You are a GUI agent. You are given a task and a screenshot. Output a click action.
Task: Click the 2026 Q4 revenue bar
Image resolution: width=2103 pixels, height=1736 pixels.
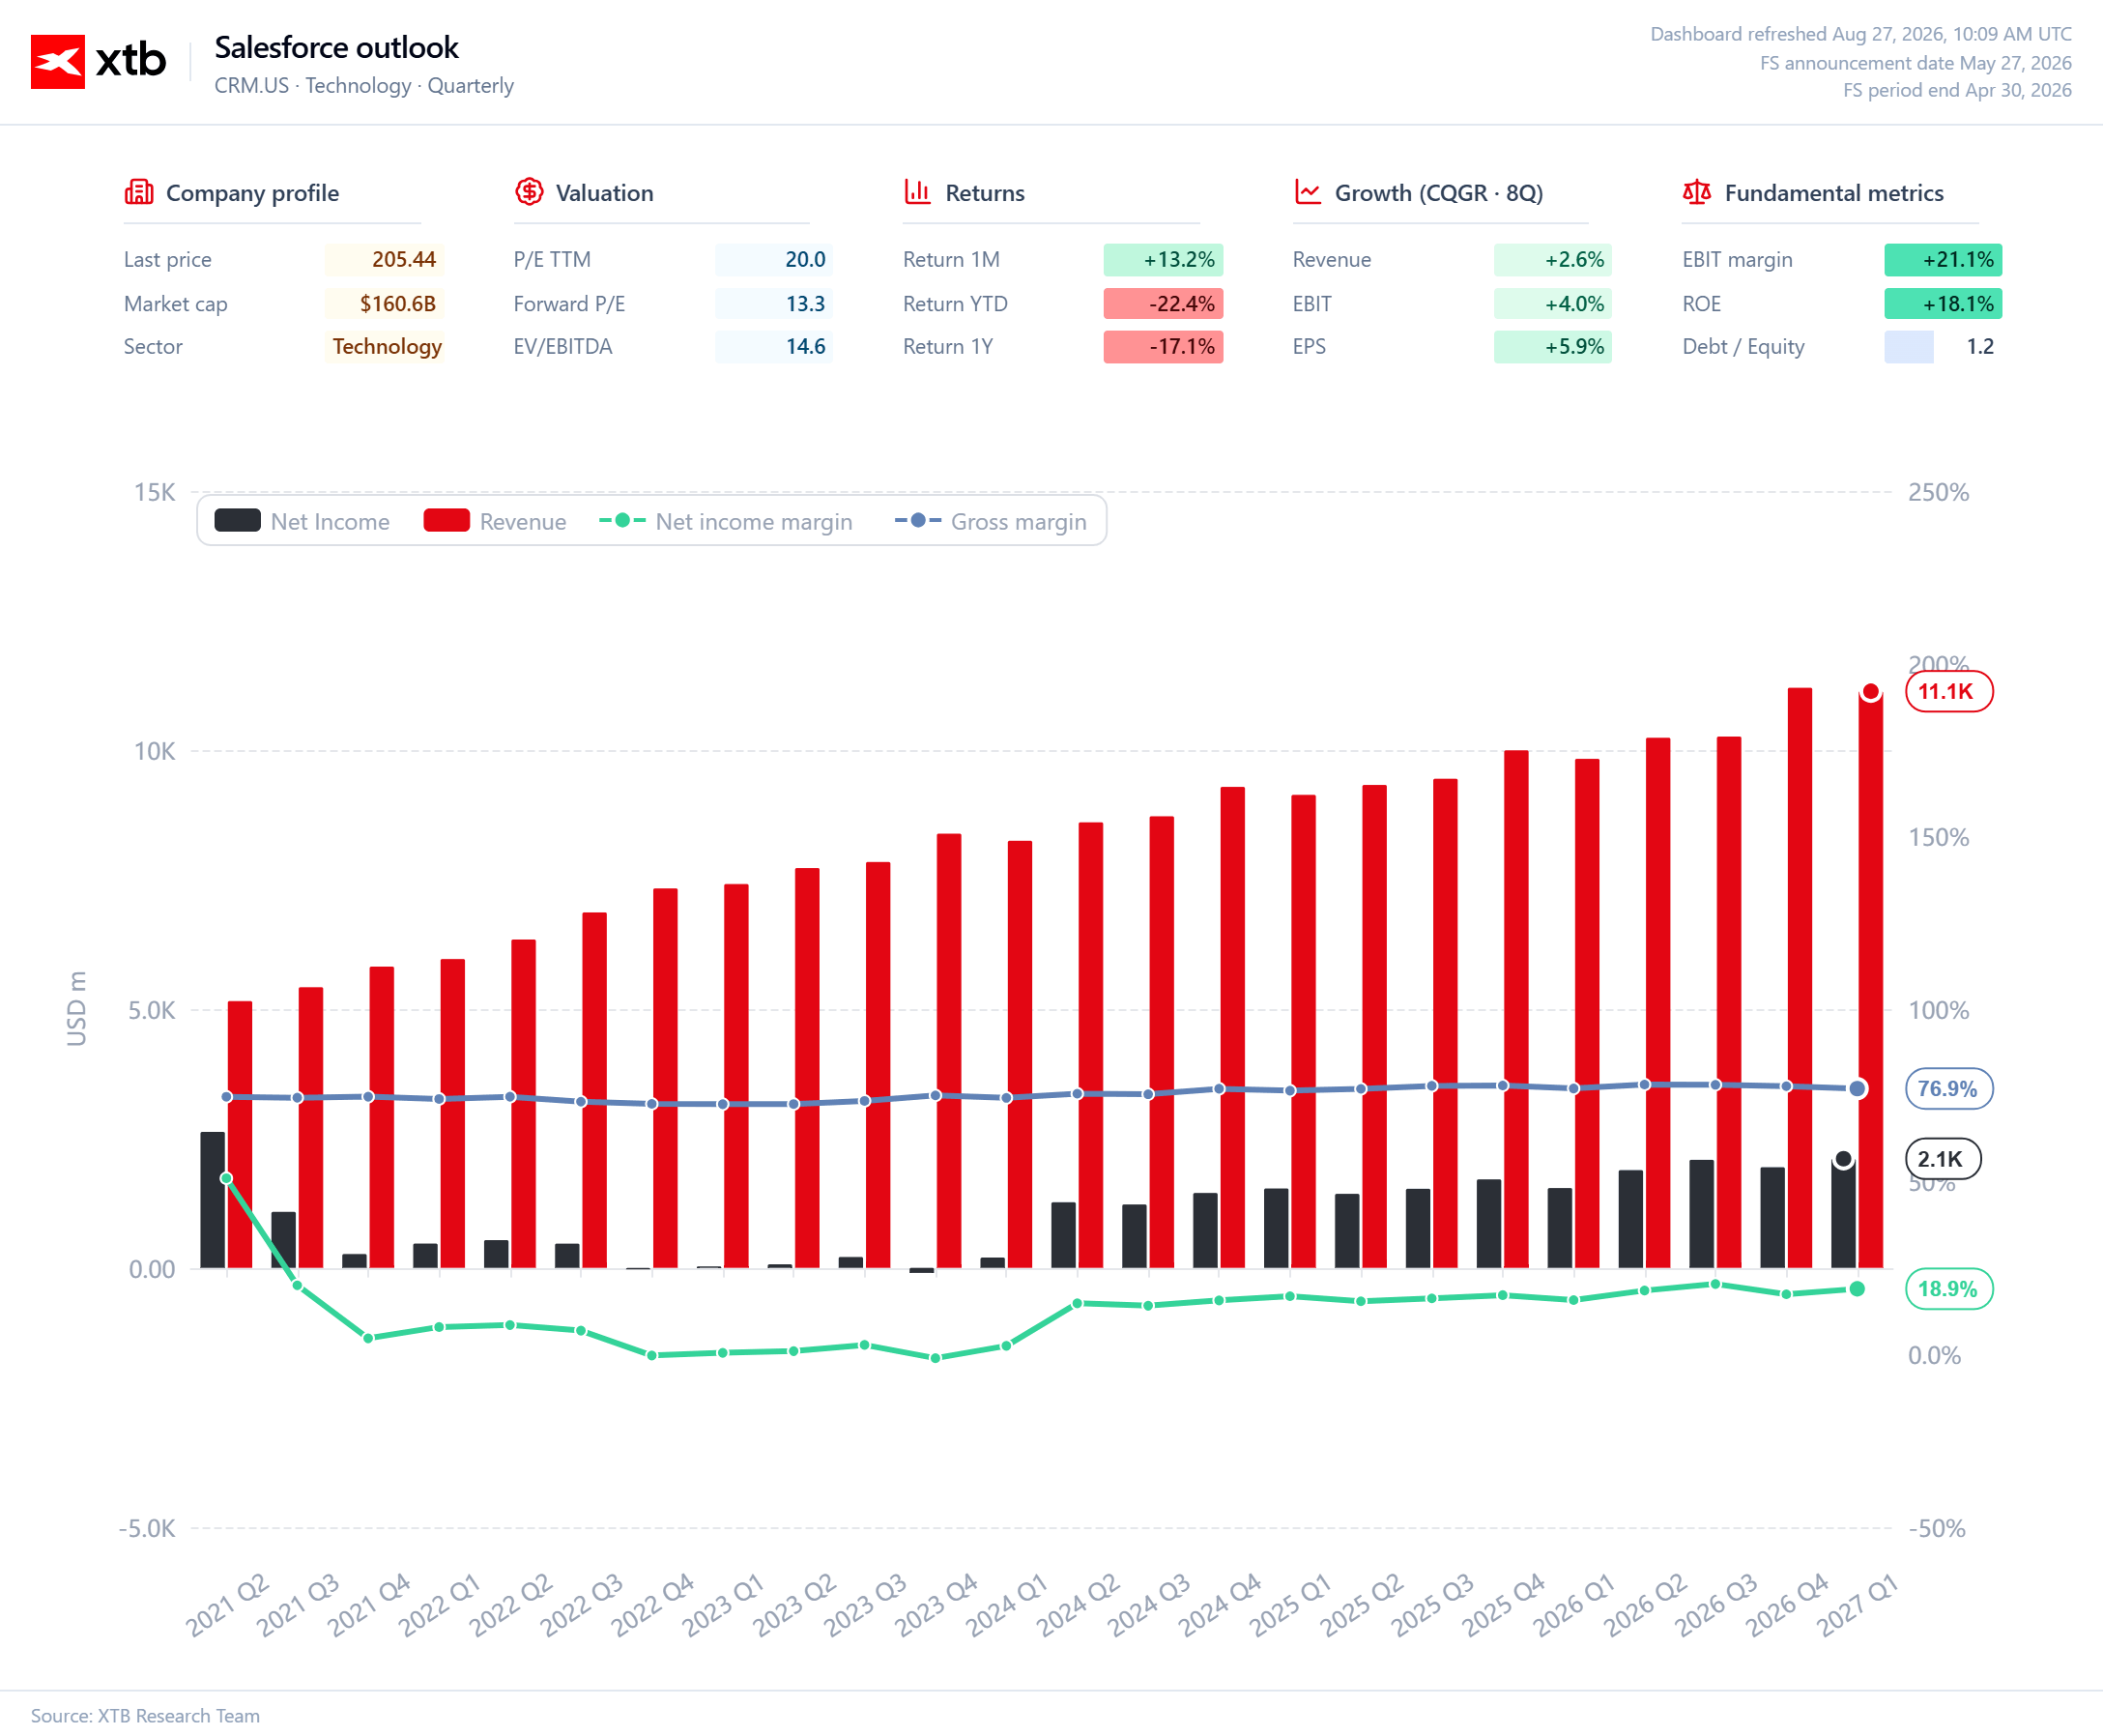[1800, 978]
